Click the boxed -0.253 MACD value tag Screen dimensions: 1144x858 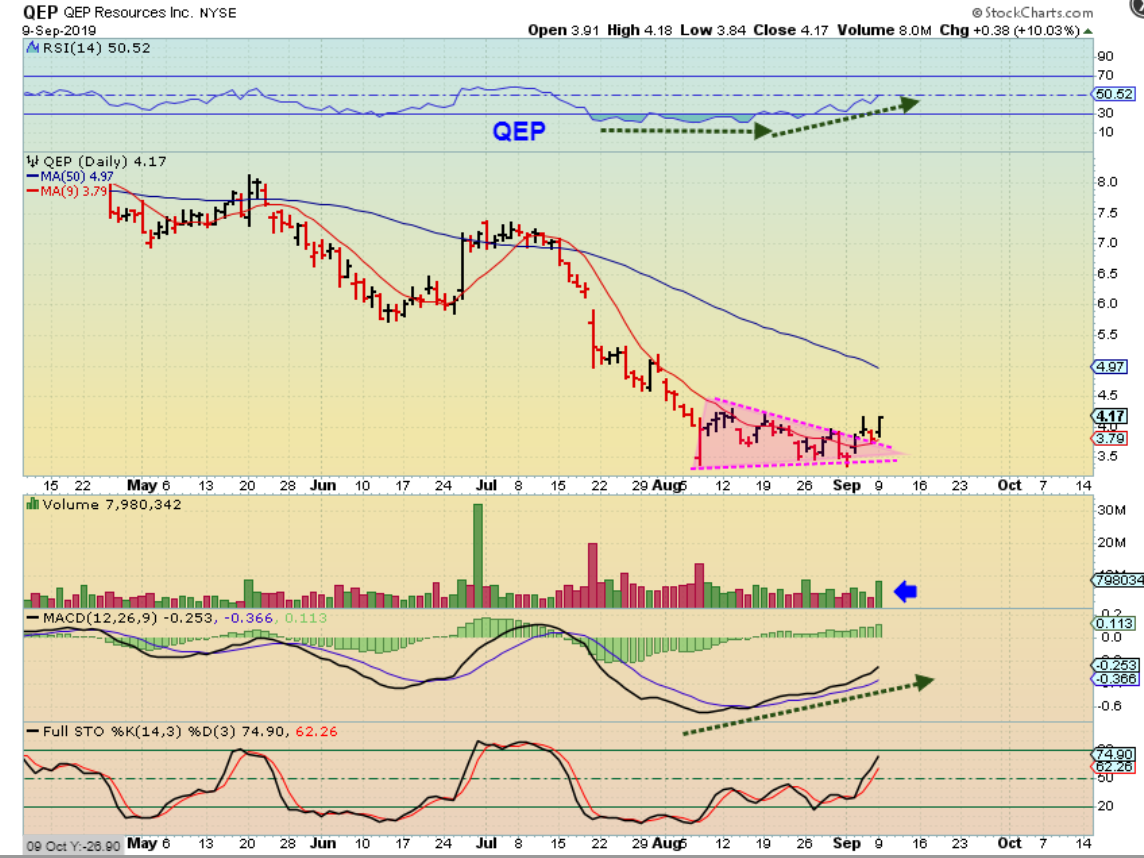tap(1116, 665)
